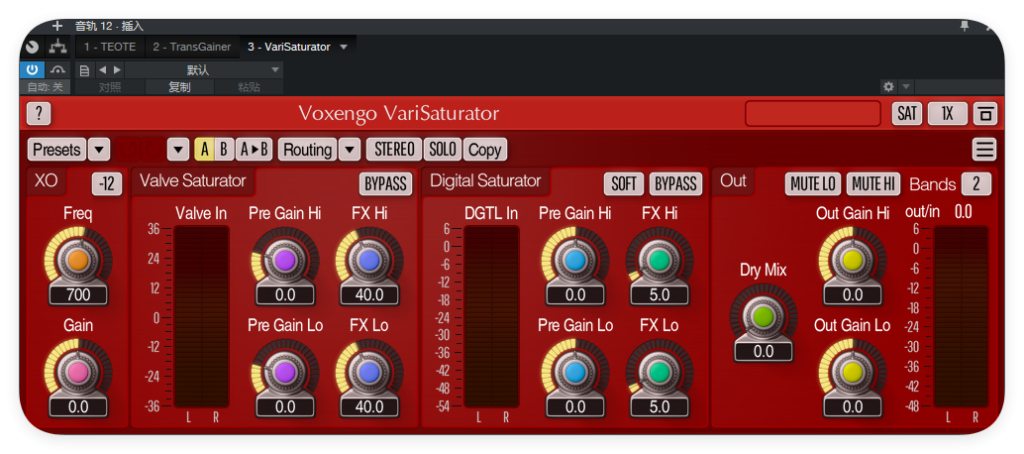Click the STEREO channel button
This screenshot has height=454, width=1024.
tap(394, 150)
